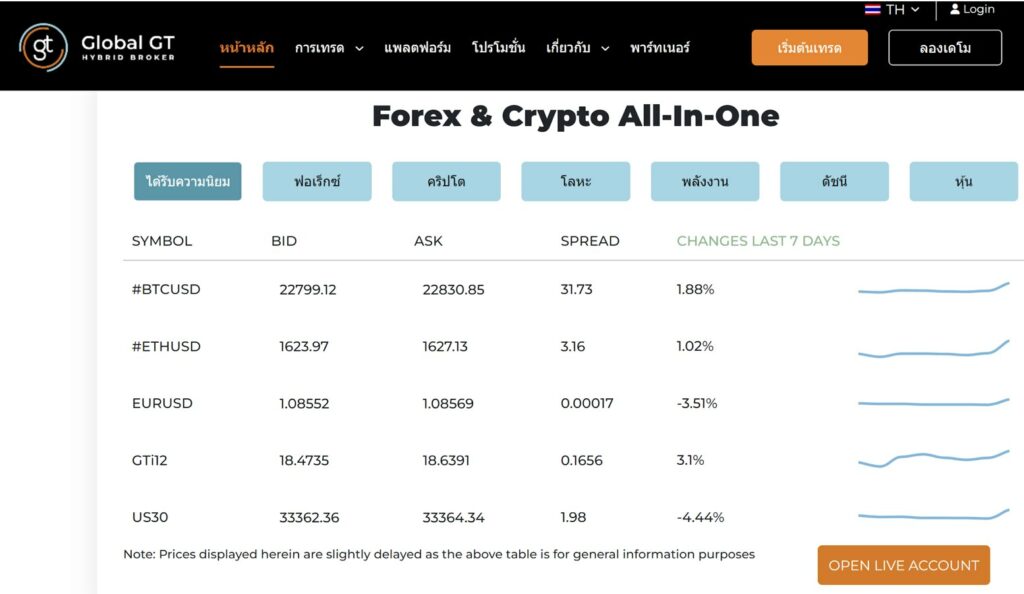This screenshot has height=594, width=1024.
Task: Click the Global GT logo icon
Action: coord(43,47)
